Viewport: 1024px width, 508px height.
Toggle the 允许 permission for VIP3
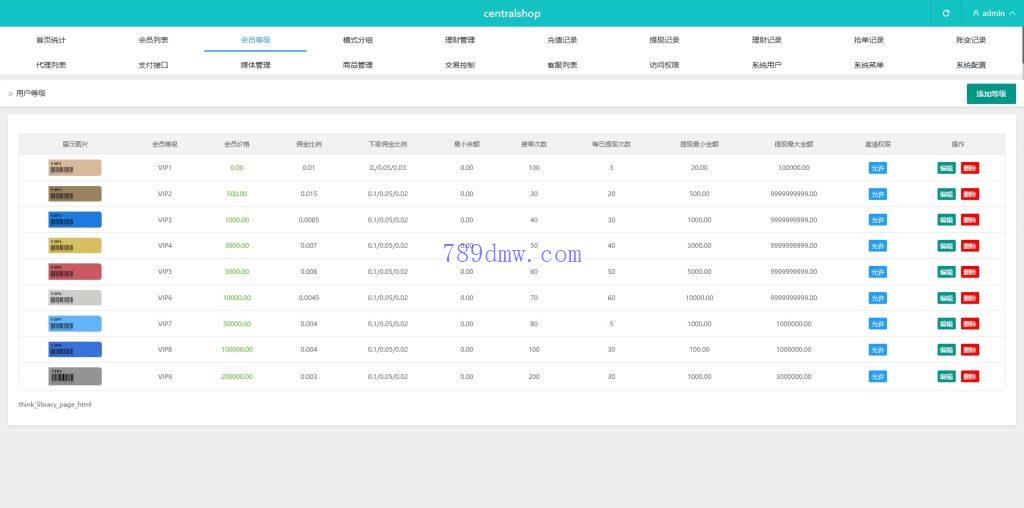point(877,220)
